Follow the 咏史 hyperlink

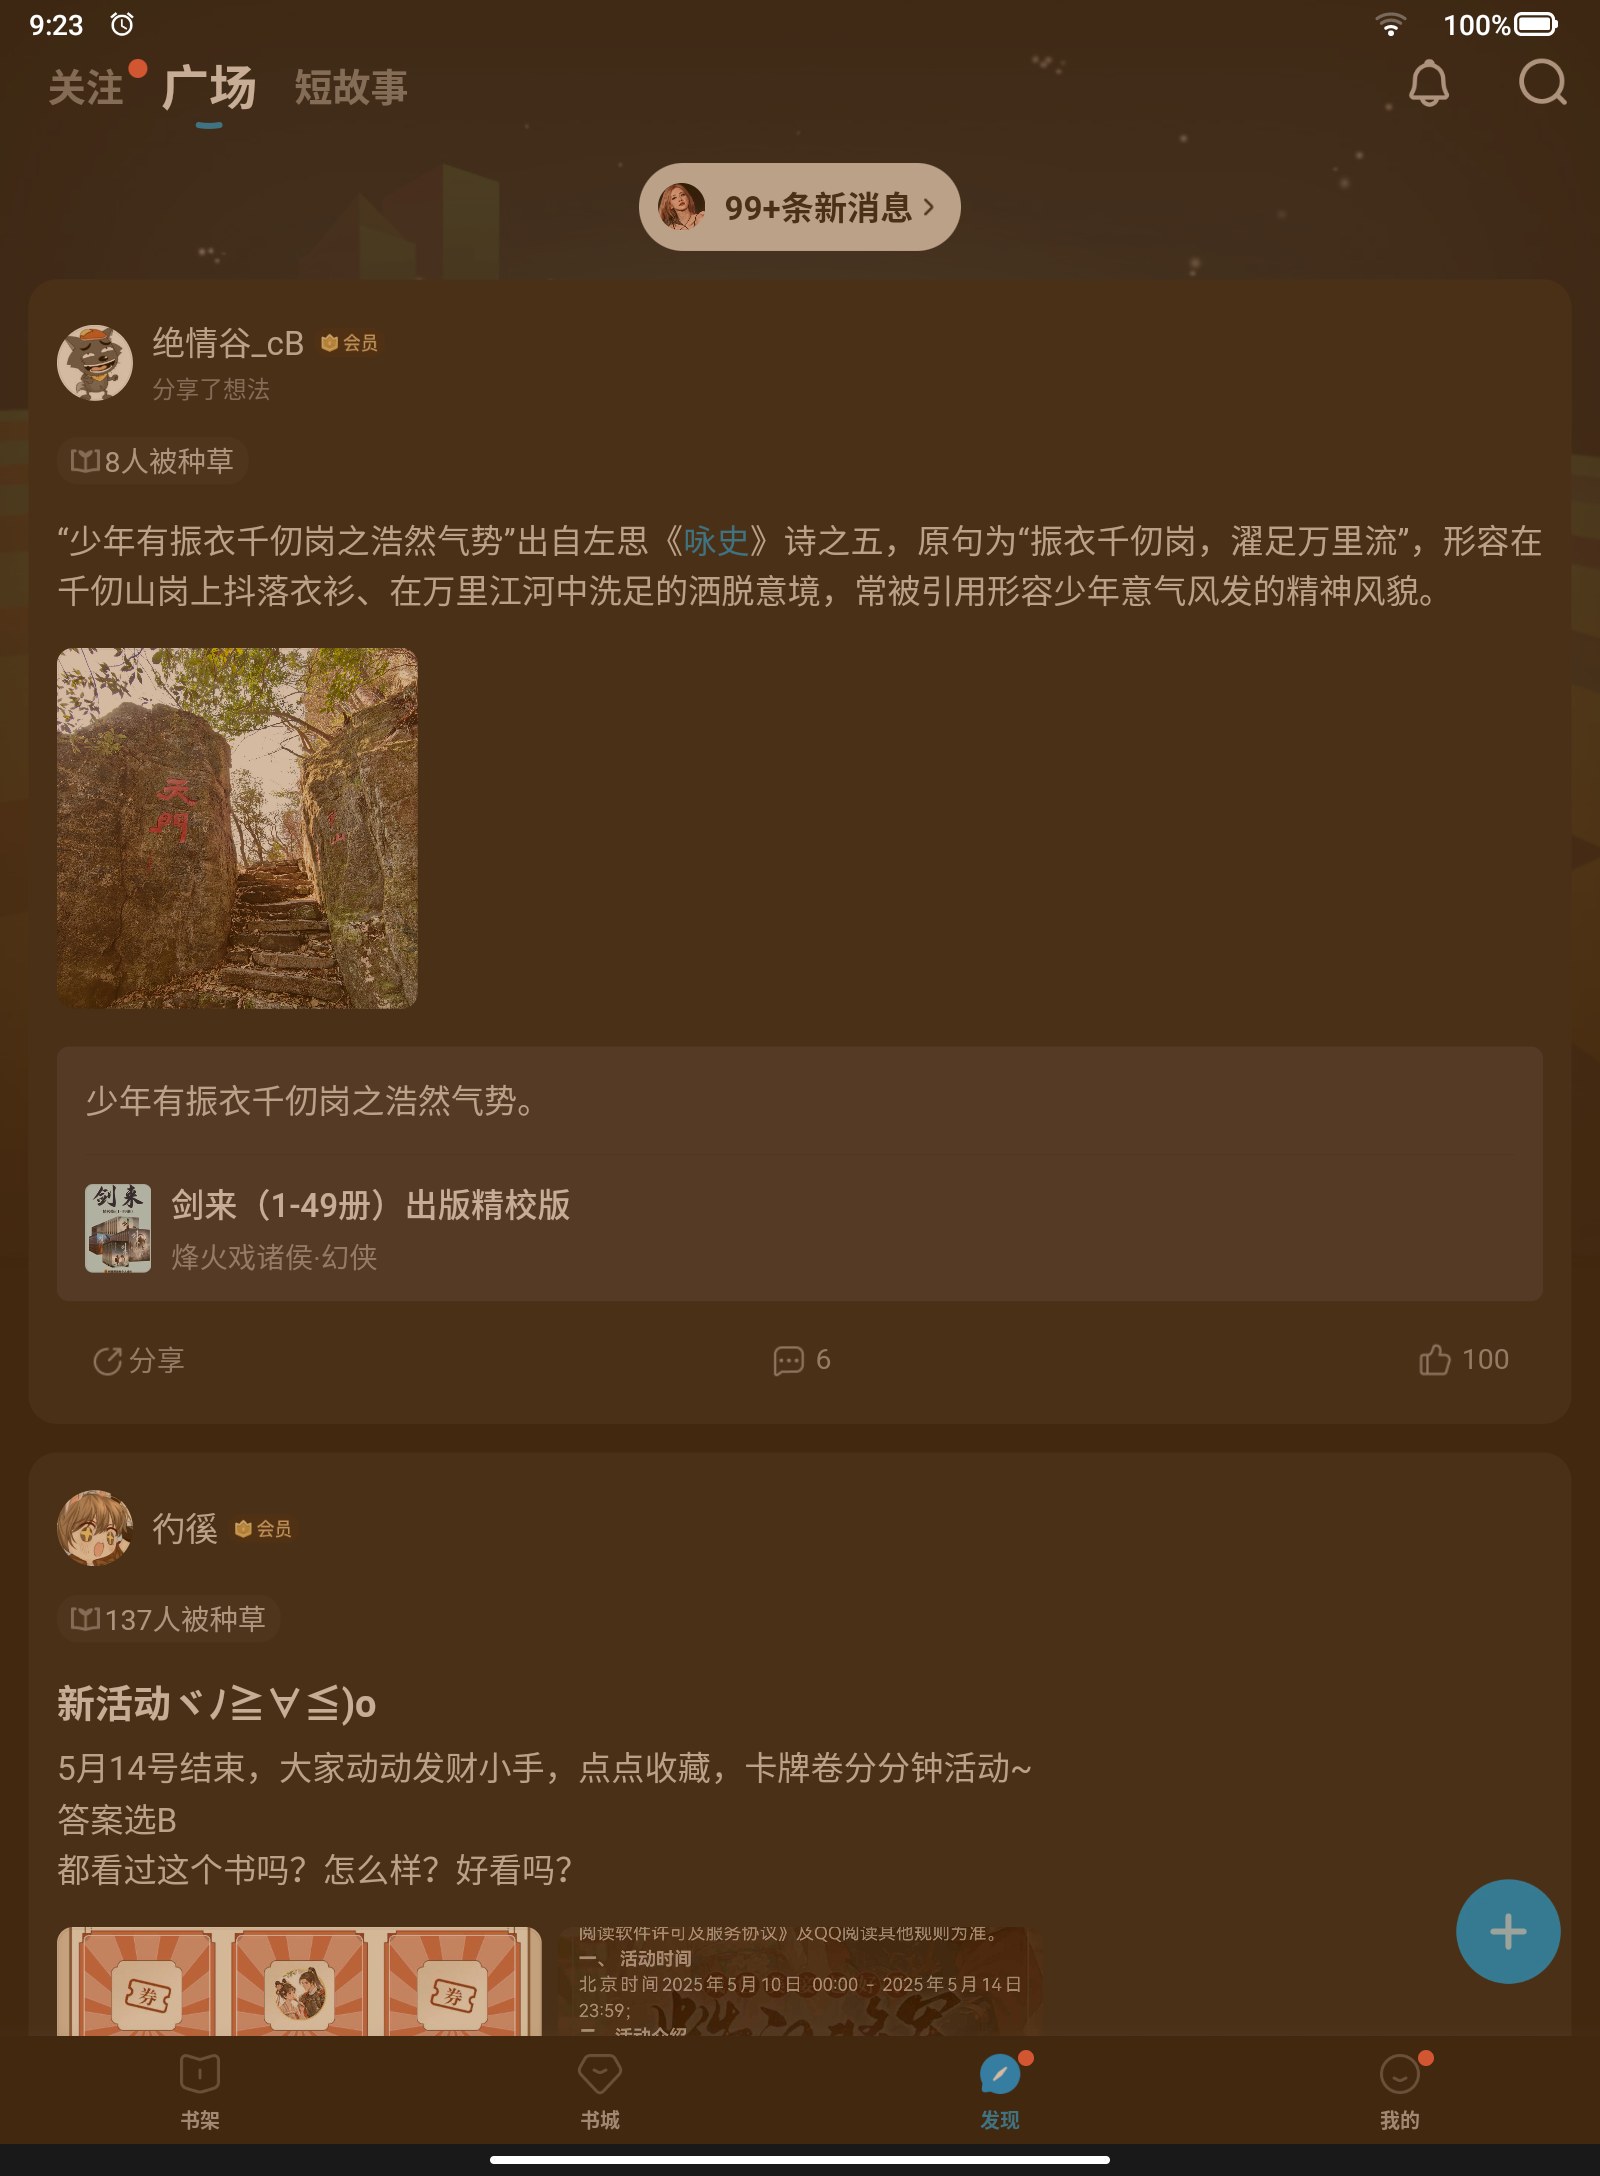click(x=716, y=541)
